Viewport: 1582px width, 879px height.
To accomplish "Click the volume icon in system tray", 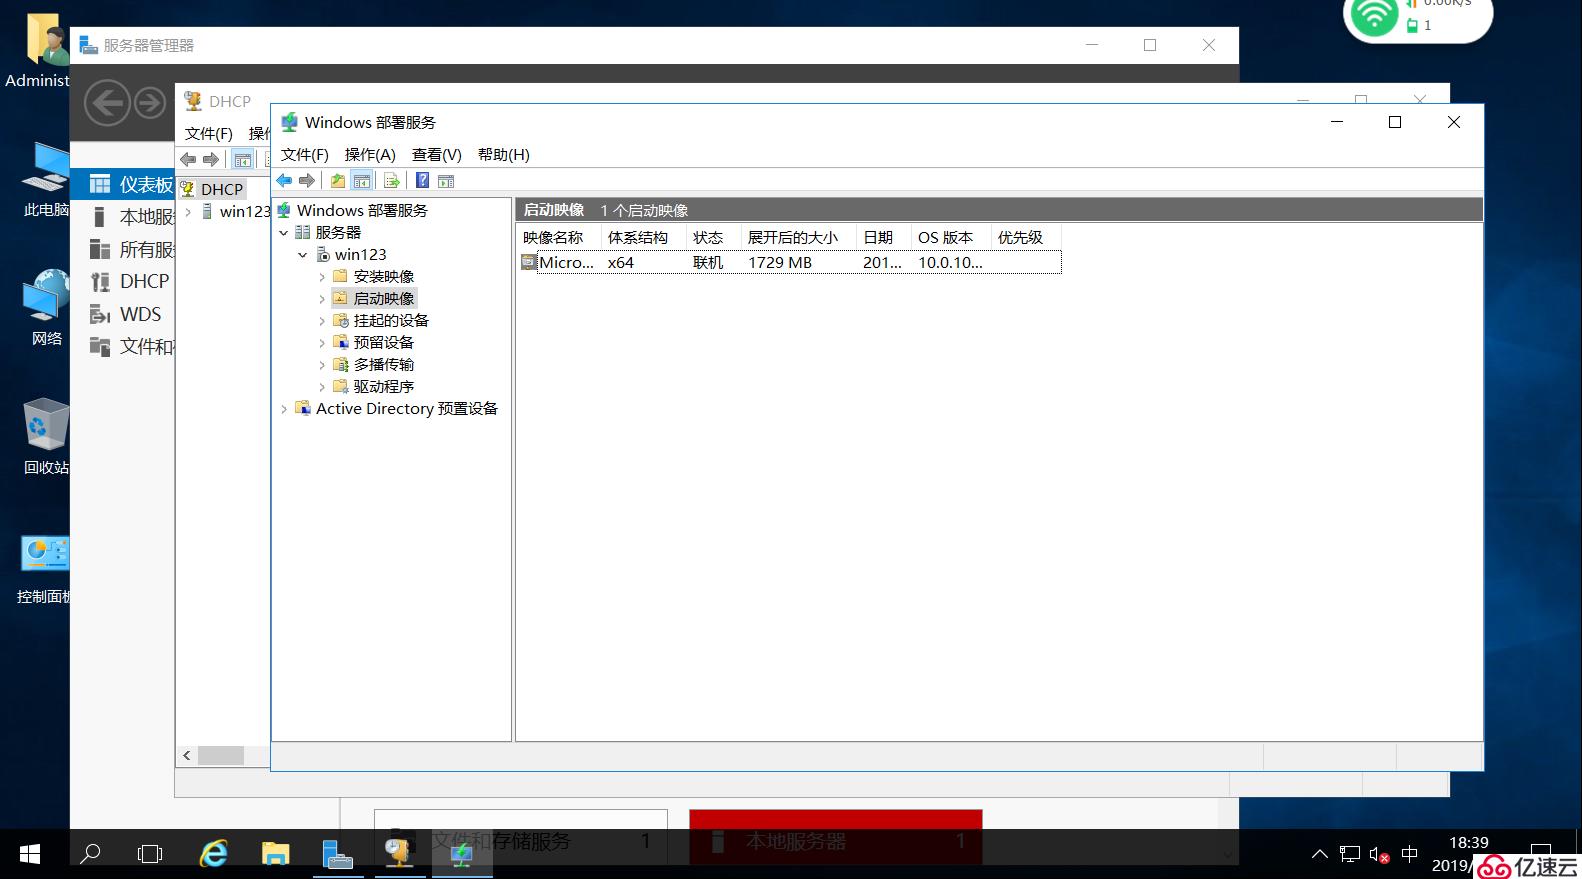I will pyautogui.click(x=1380, y=855).
